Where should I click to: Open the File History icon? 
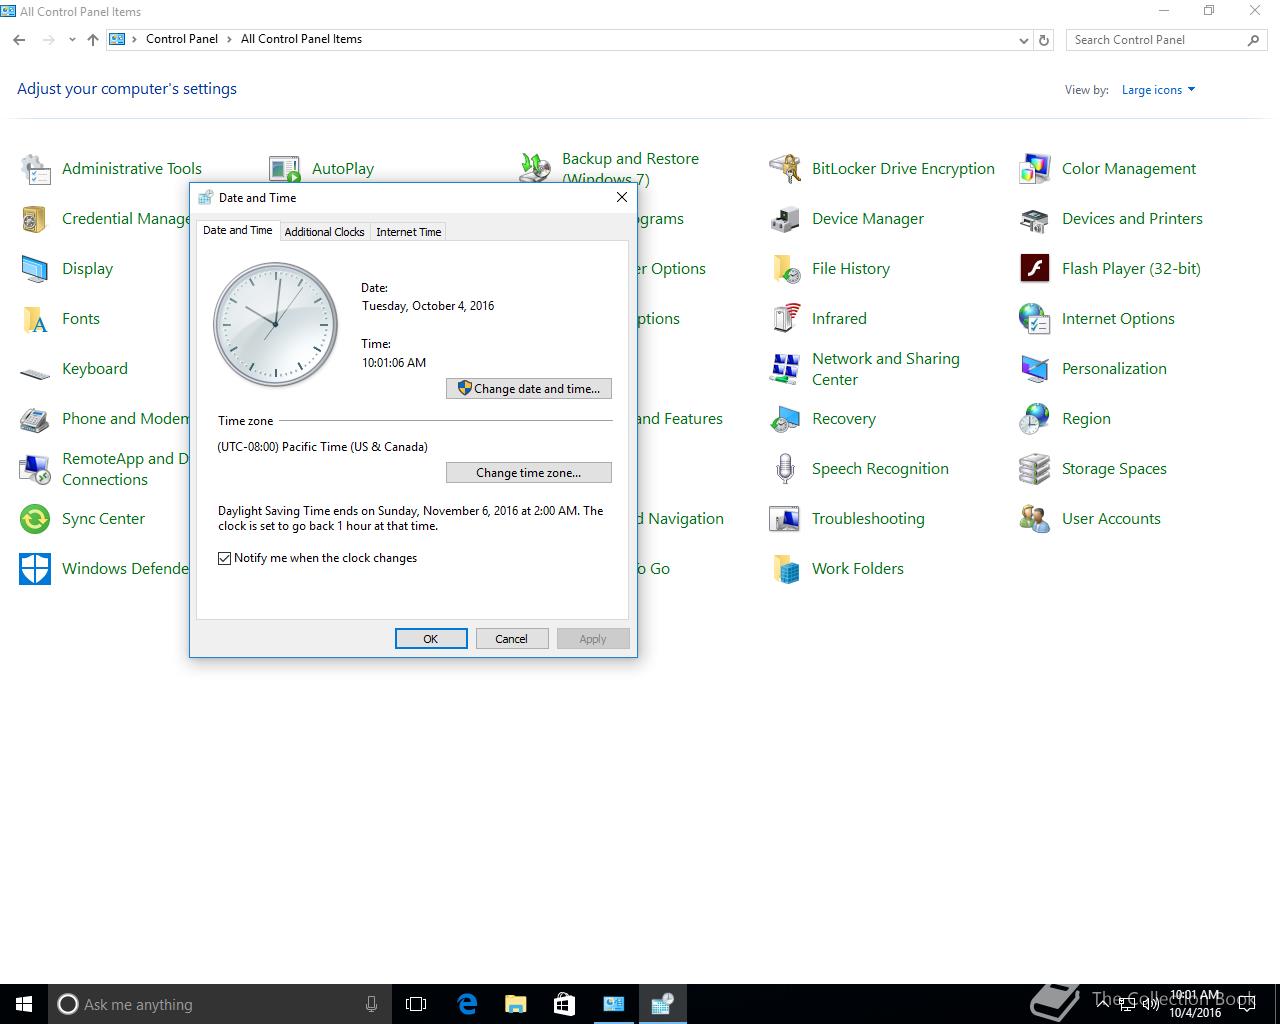pos(785,269)
